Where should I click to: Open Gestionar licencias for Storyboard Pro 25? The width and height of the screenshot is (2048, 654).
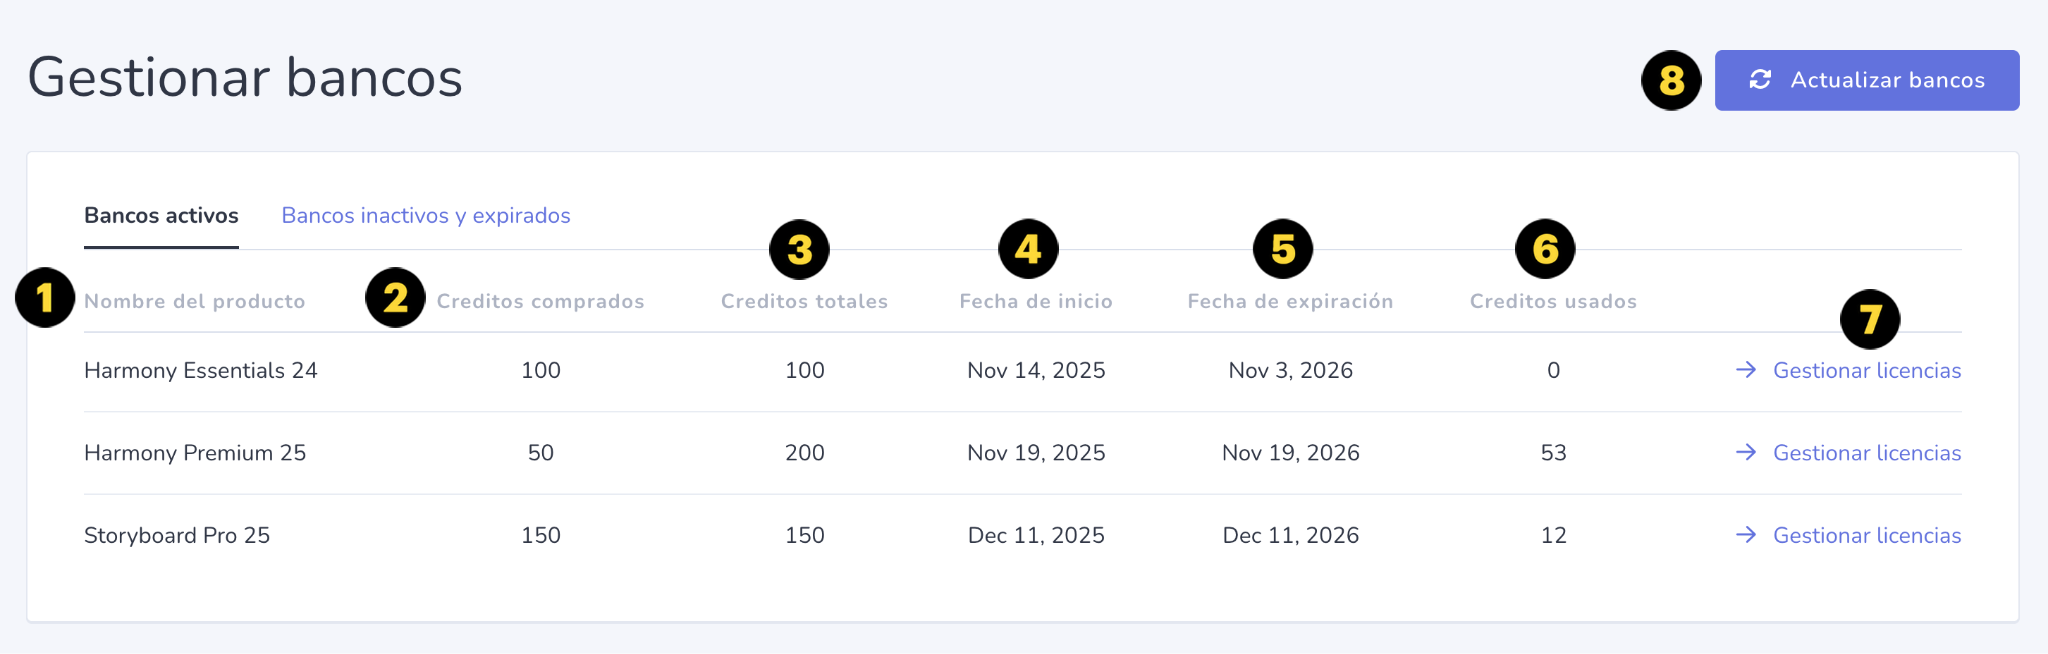coord(1867,535)
